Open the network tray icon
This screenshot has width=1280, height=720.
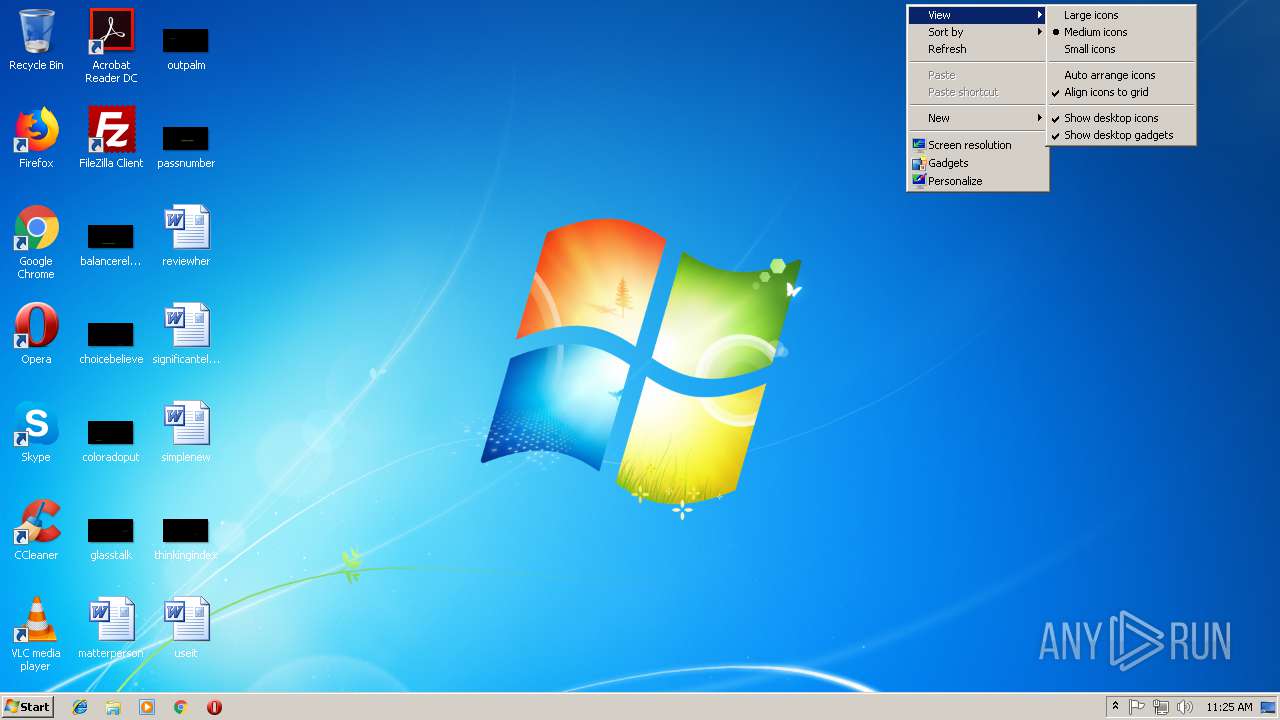tap(1161, 707)
